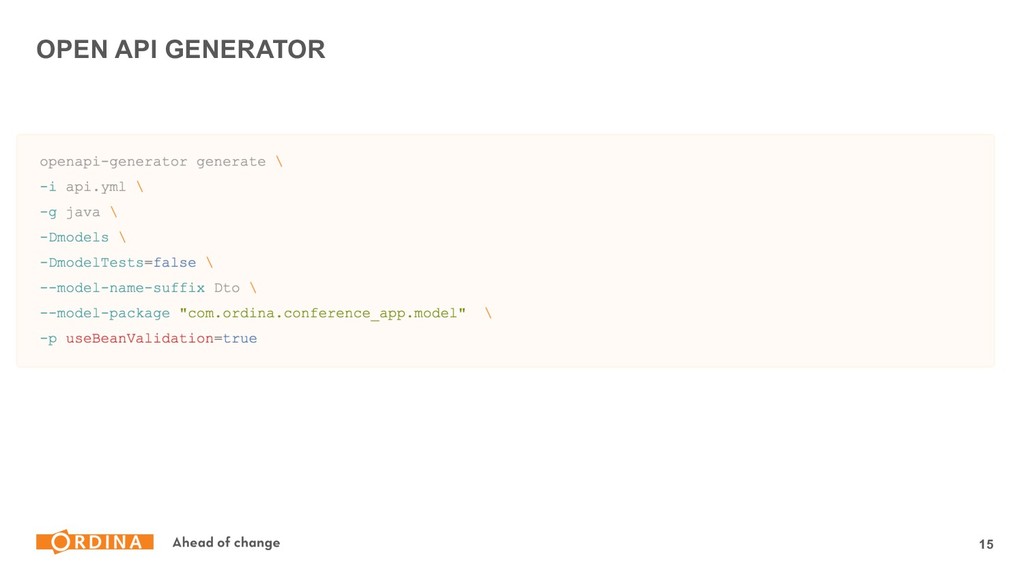
Task: Click the word 'java' in the code
Action: click(83, 212)
